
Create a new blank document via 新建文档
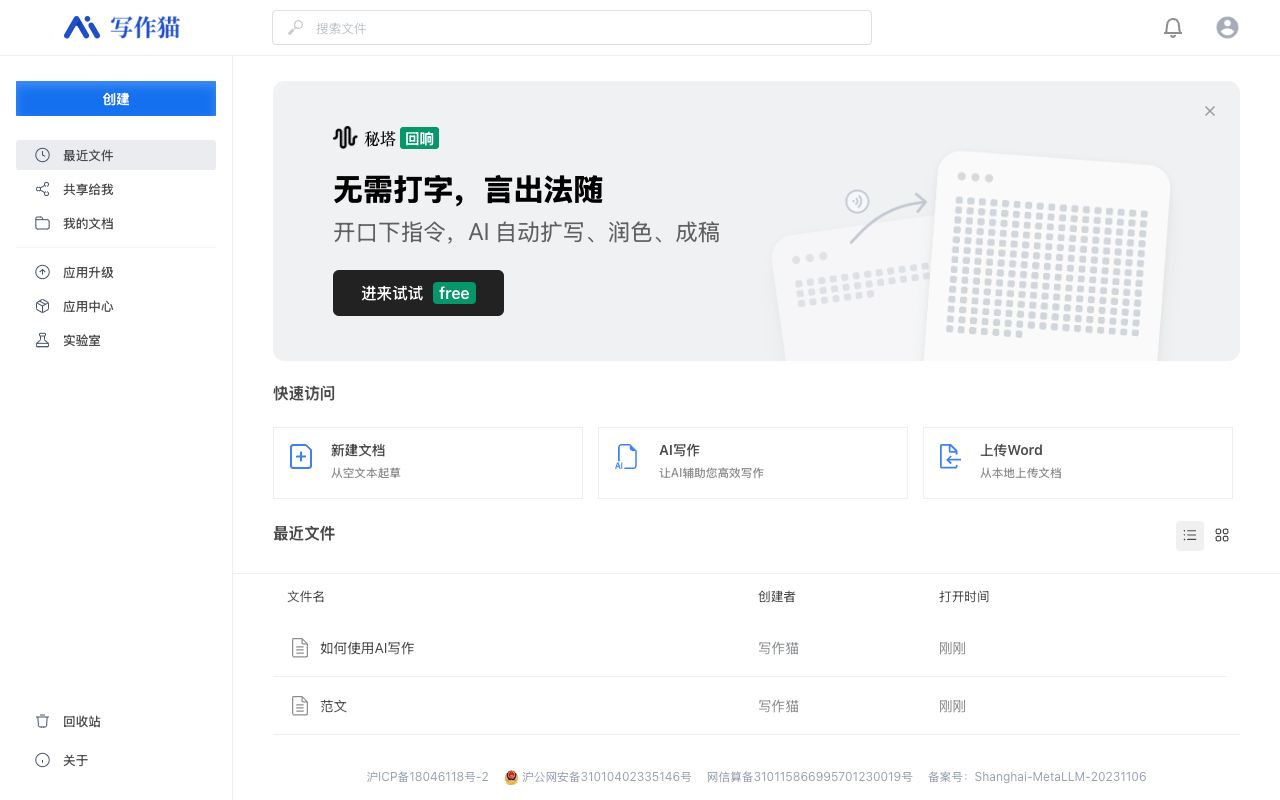coord(427,462)
